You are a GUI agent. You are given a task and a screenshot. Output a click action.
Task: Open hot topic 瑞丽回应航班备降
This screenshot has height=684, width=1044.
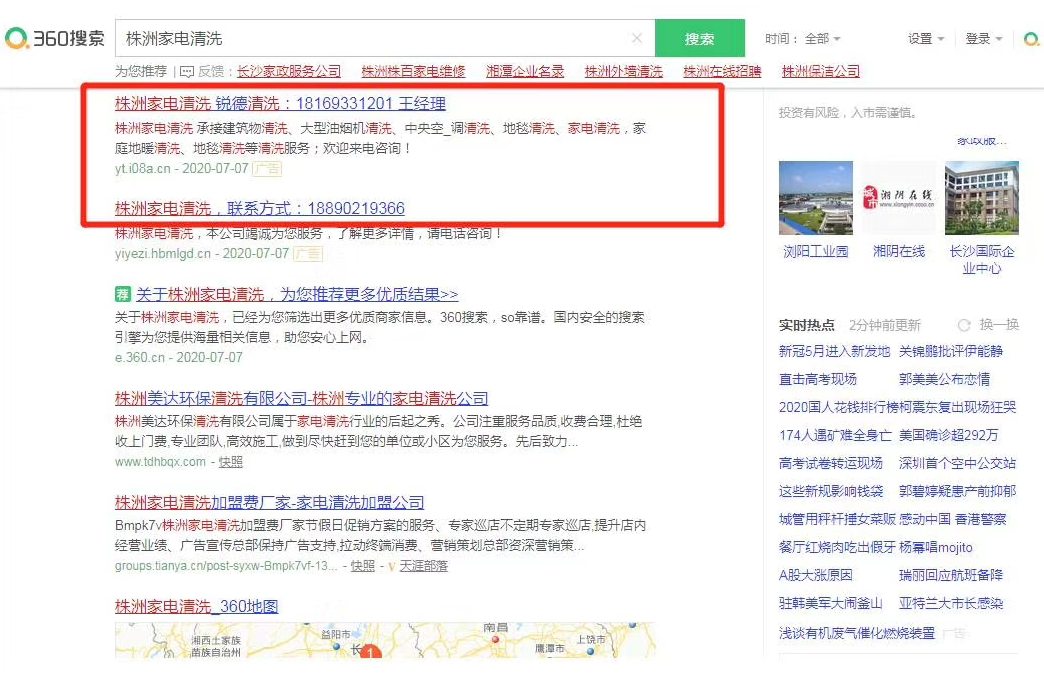tap(951, 575)
